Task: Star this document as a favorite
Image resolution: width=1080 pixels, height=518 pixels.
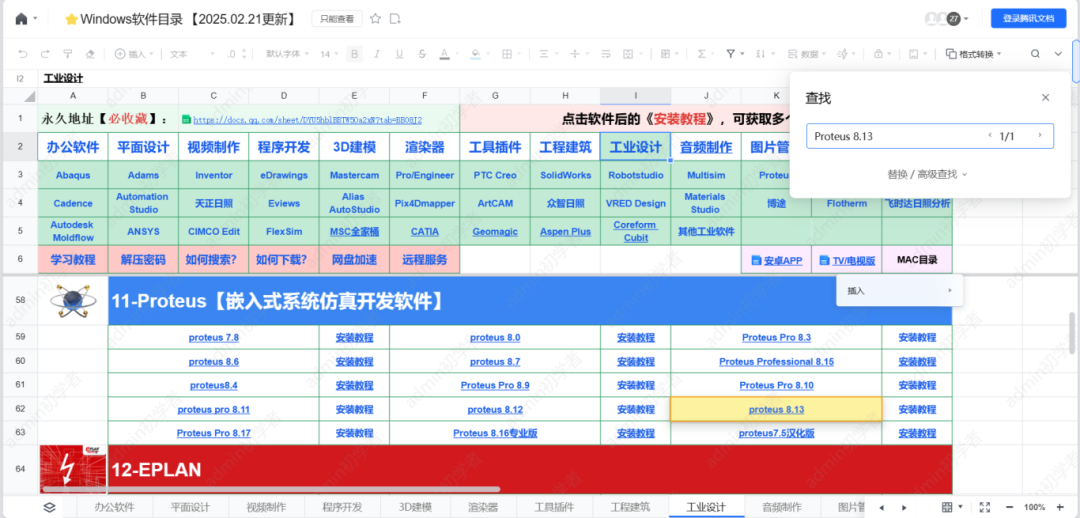Action: click(x=376, y=19)
